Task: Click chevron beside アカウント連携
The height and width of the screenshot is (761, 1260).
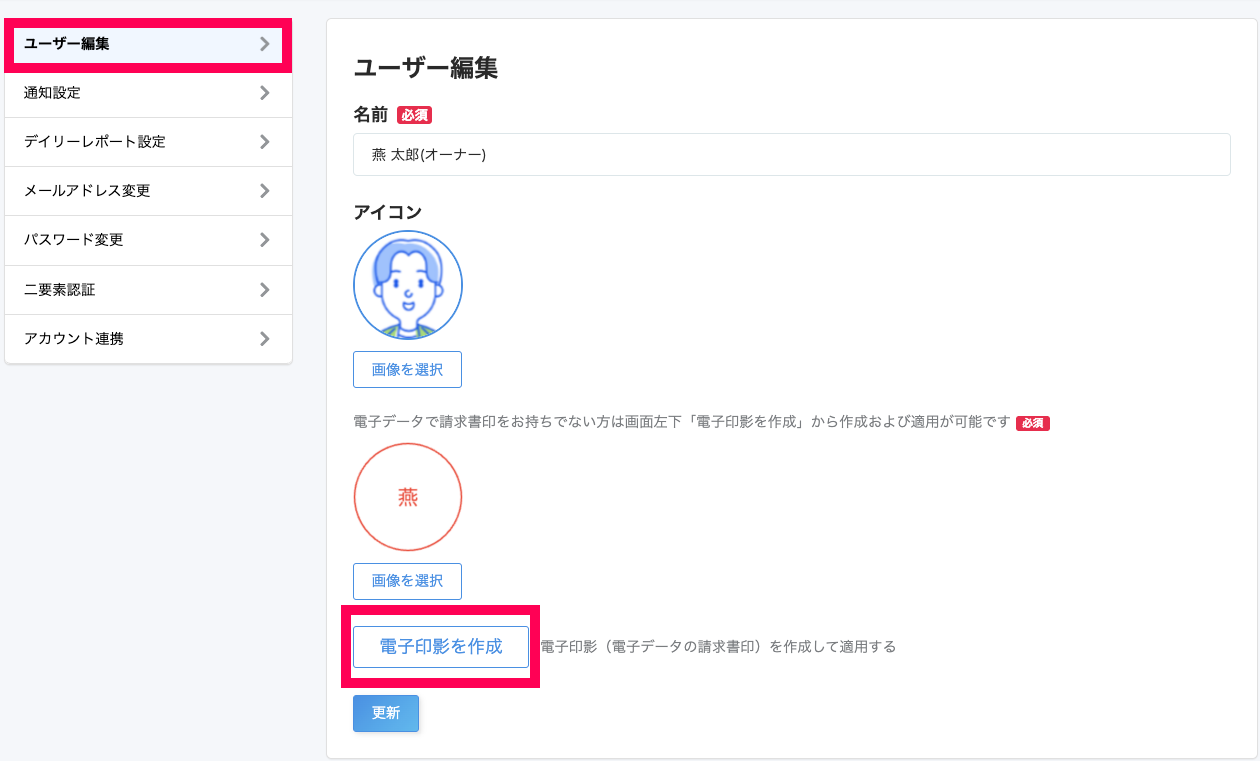Action: click(264, 339)
